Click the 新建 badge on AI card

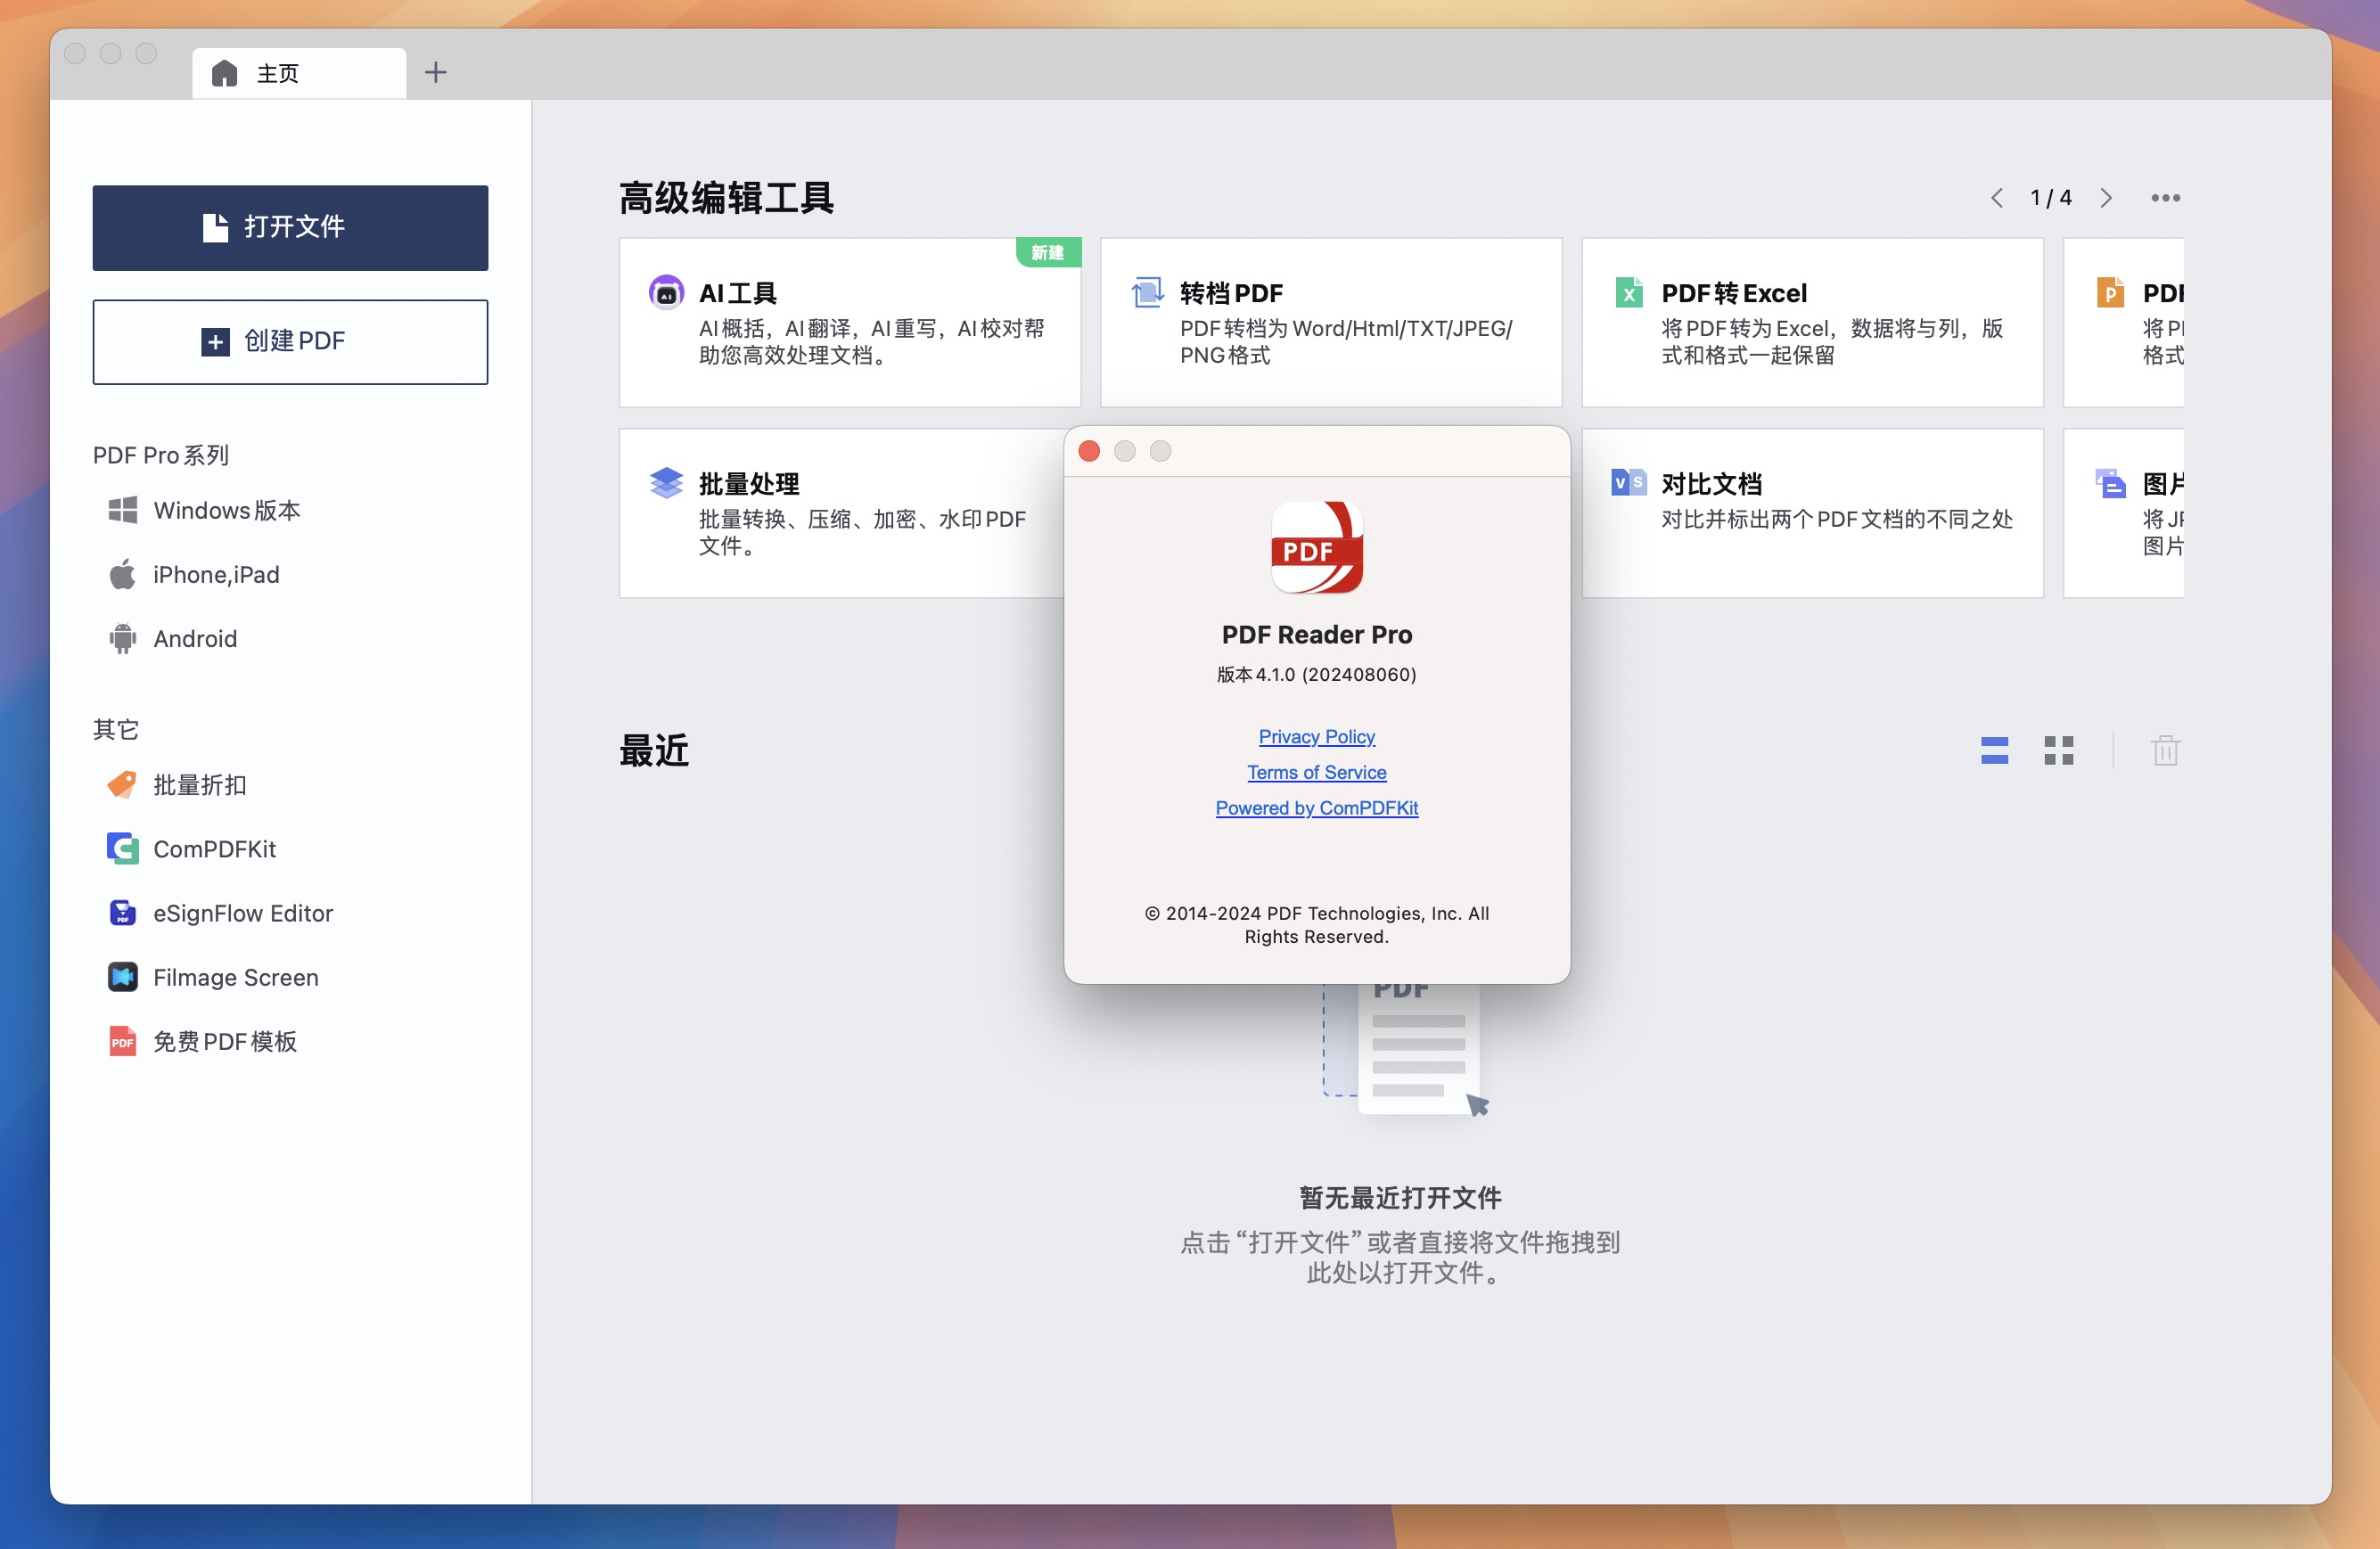click(1048, 252)
